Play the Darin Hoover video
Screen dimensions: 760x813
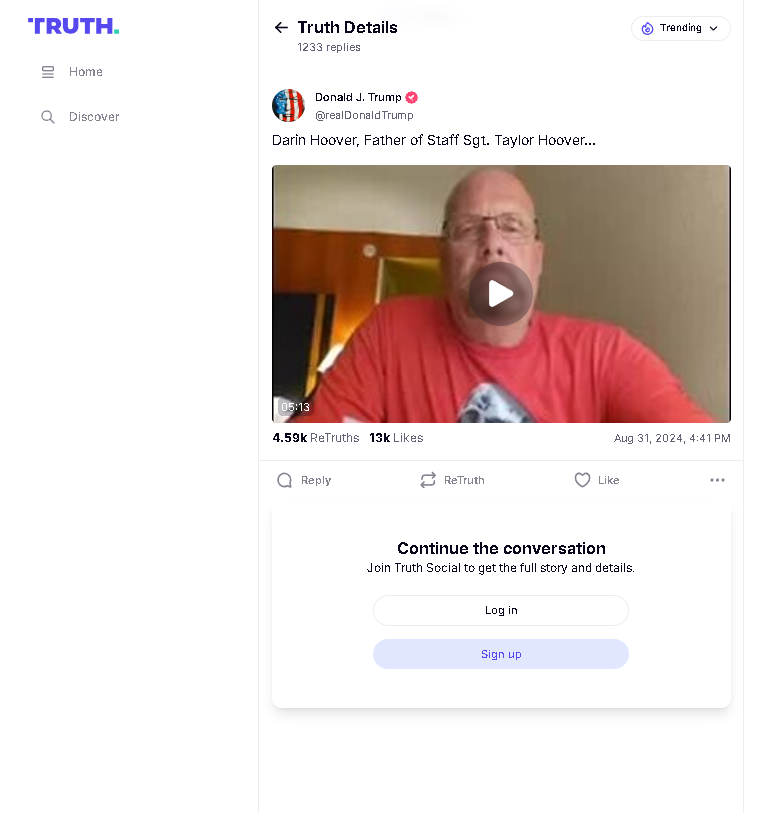pyautogui.click(x=501, y=294)
